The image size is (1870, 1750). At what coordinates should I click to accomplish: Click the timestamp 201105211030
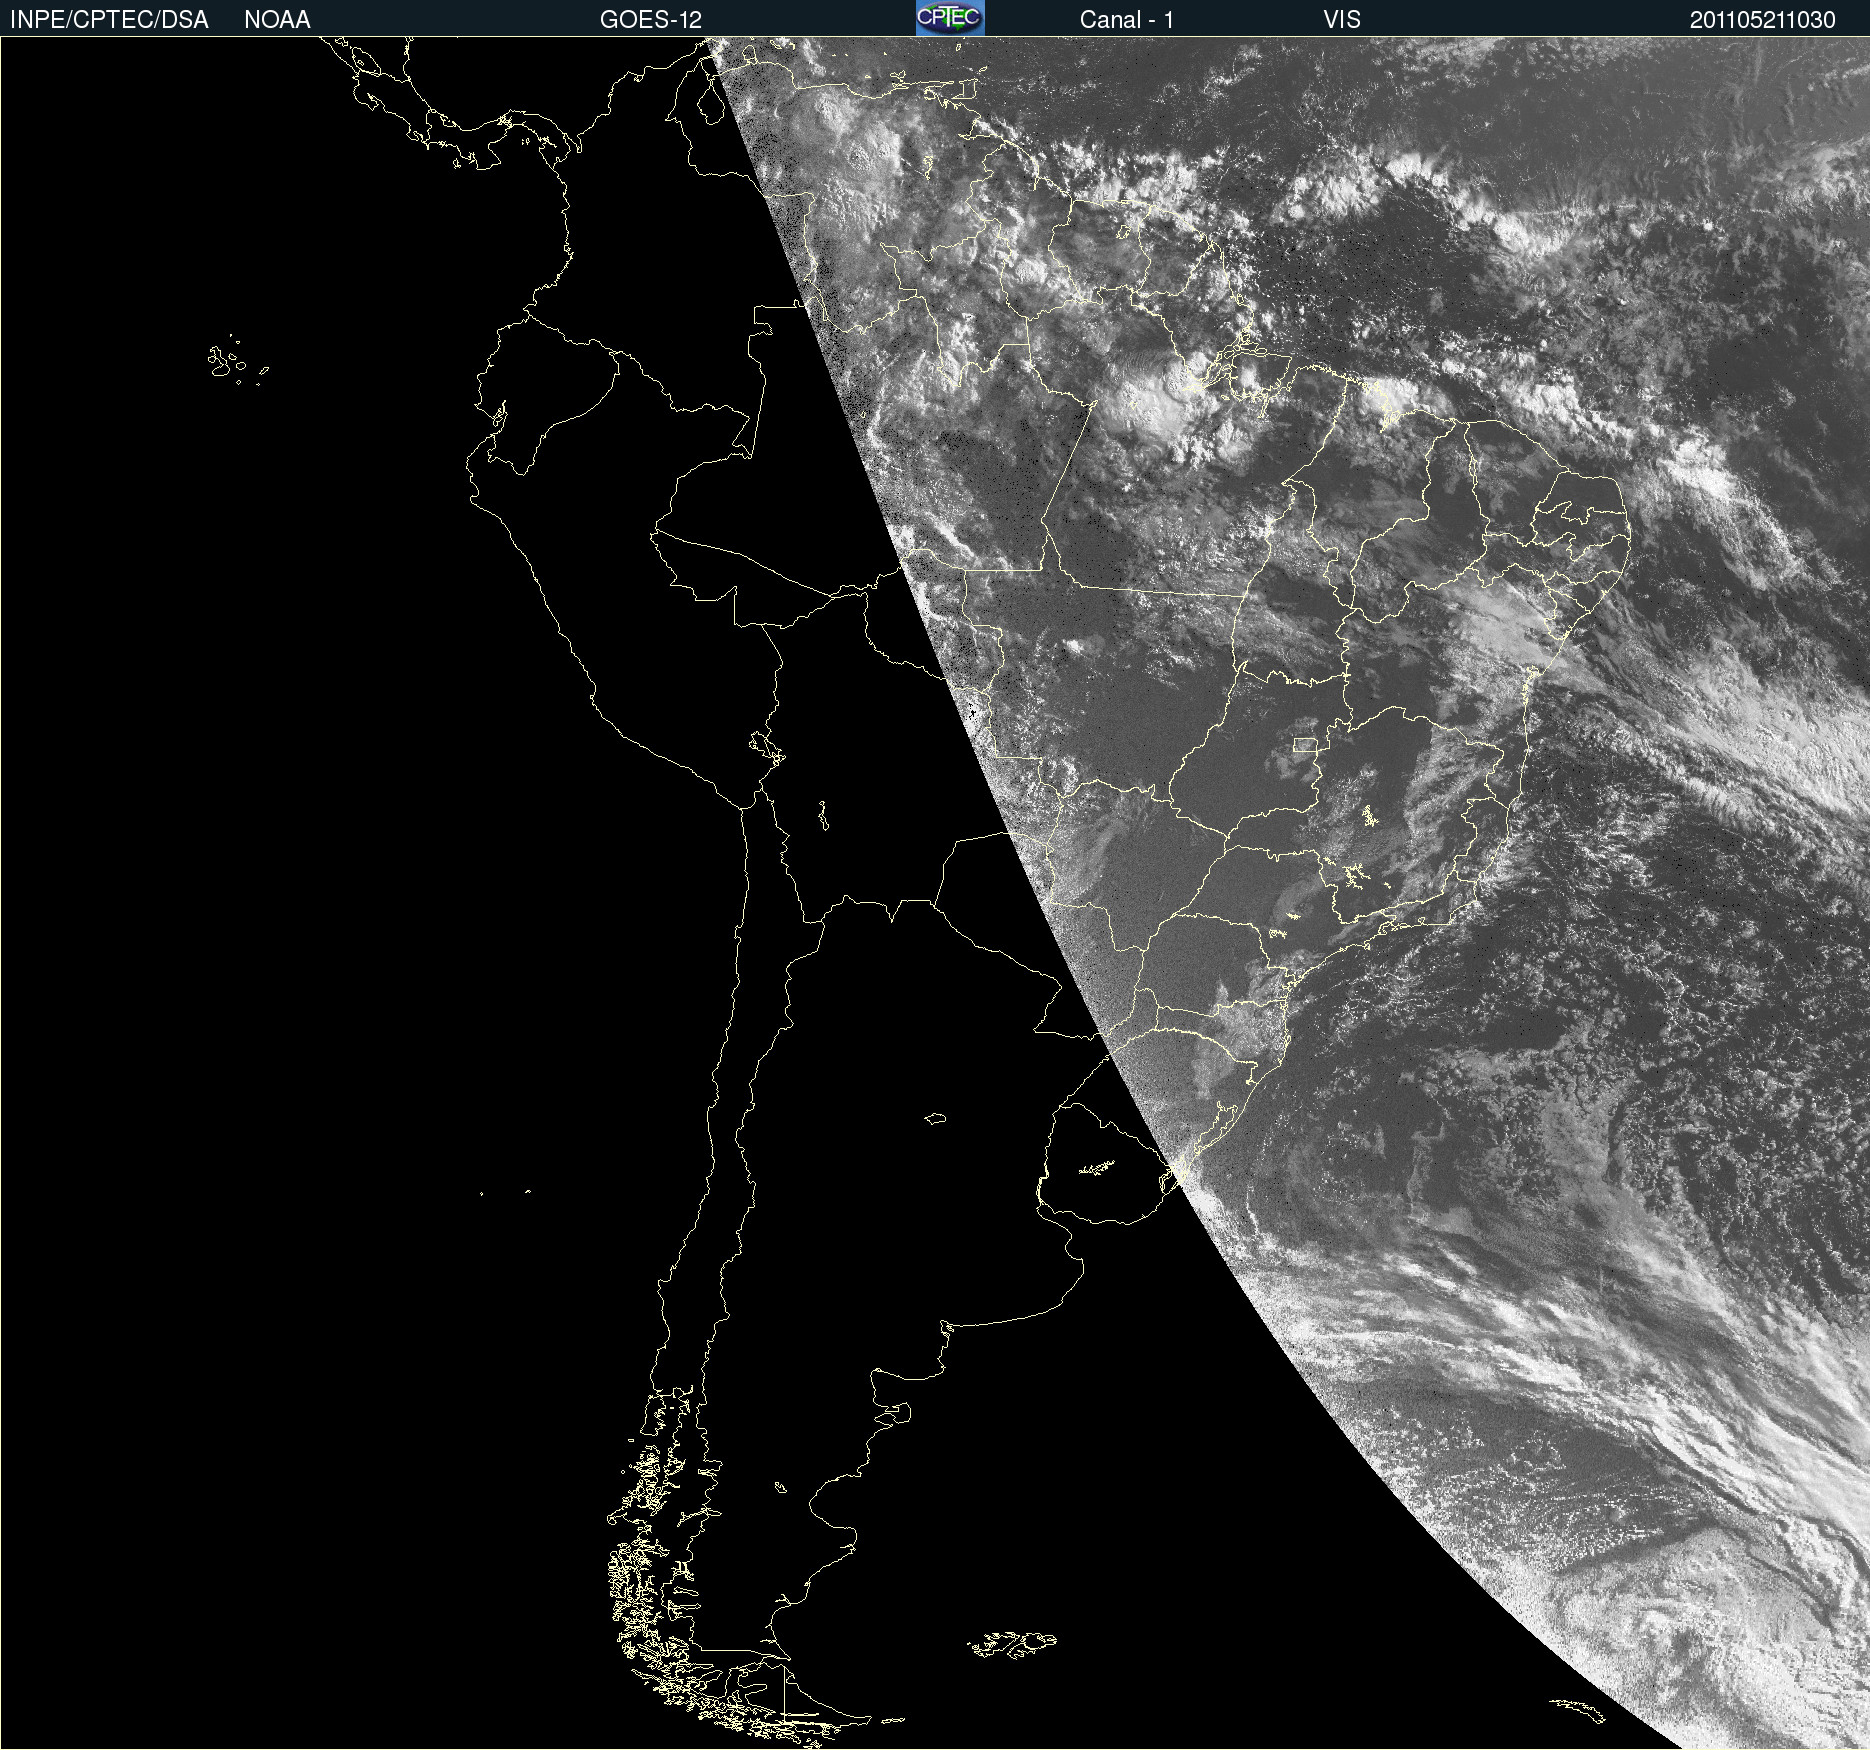pos(1763,20)
